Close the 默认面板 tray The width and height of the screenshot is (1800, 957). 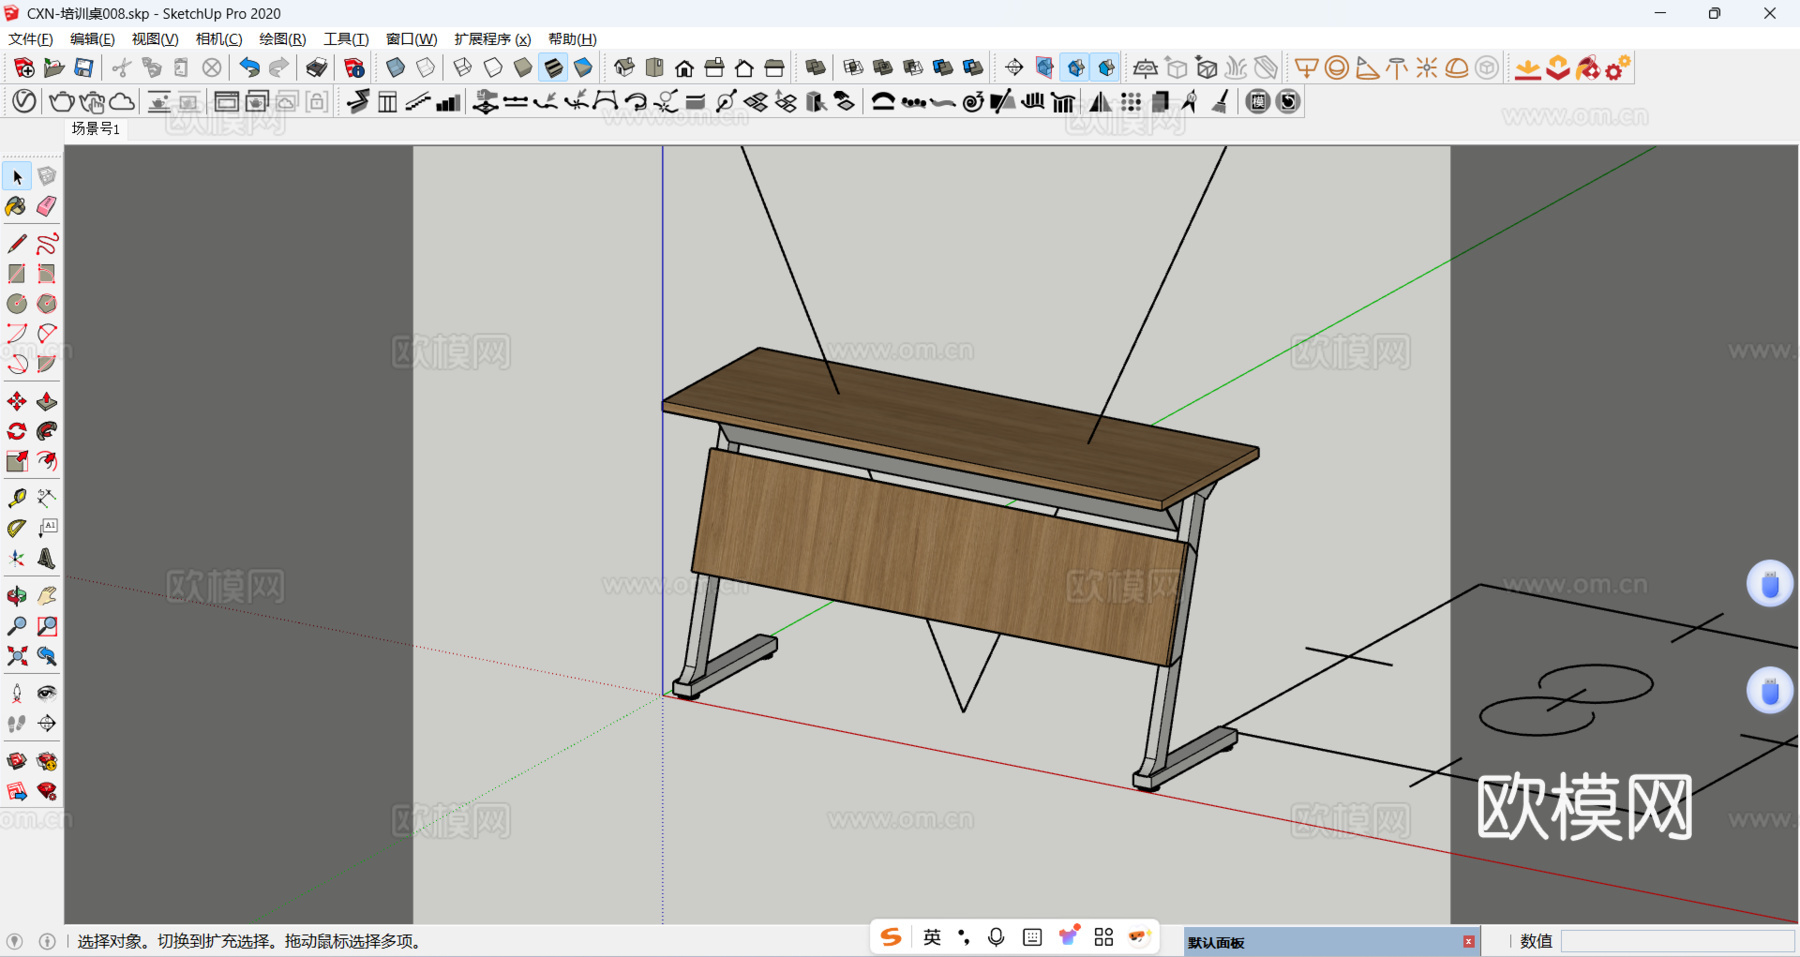pos(1468,941)
